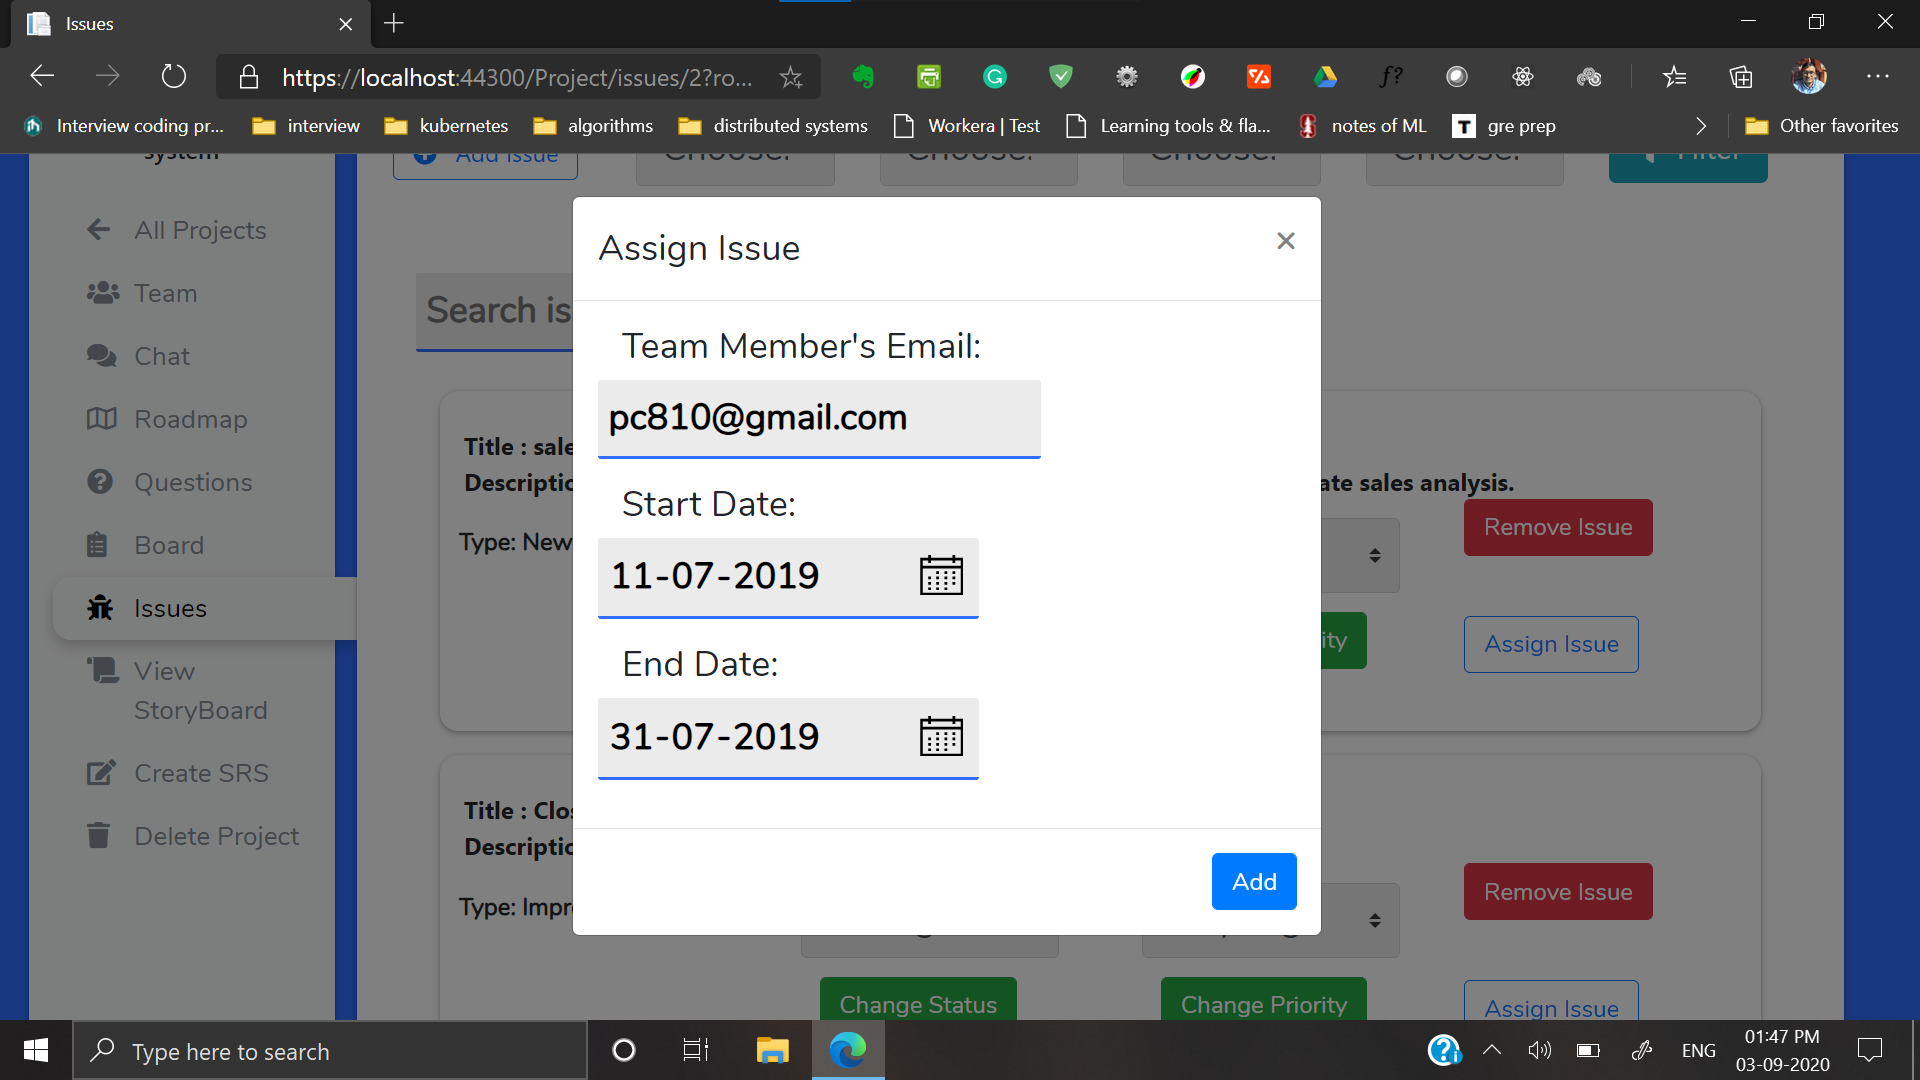Select Create SRS in sidebar
The image size is (1920, 1080).
(x=201, y=773)
